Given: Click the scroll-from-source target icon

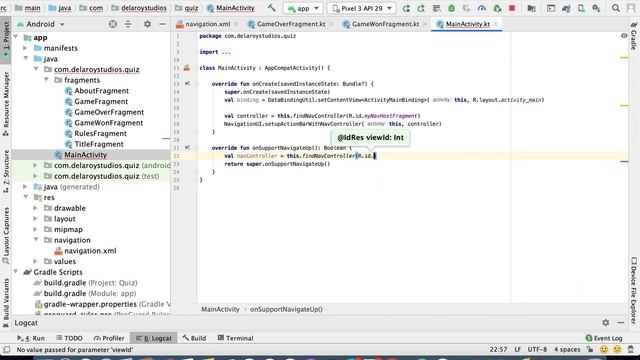Looking at the screenshot, I should 113,24.
